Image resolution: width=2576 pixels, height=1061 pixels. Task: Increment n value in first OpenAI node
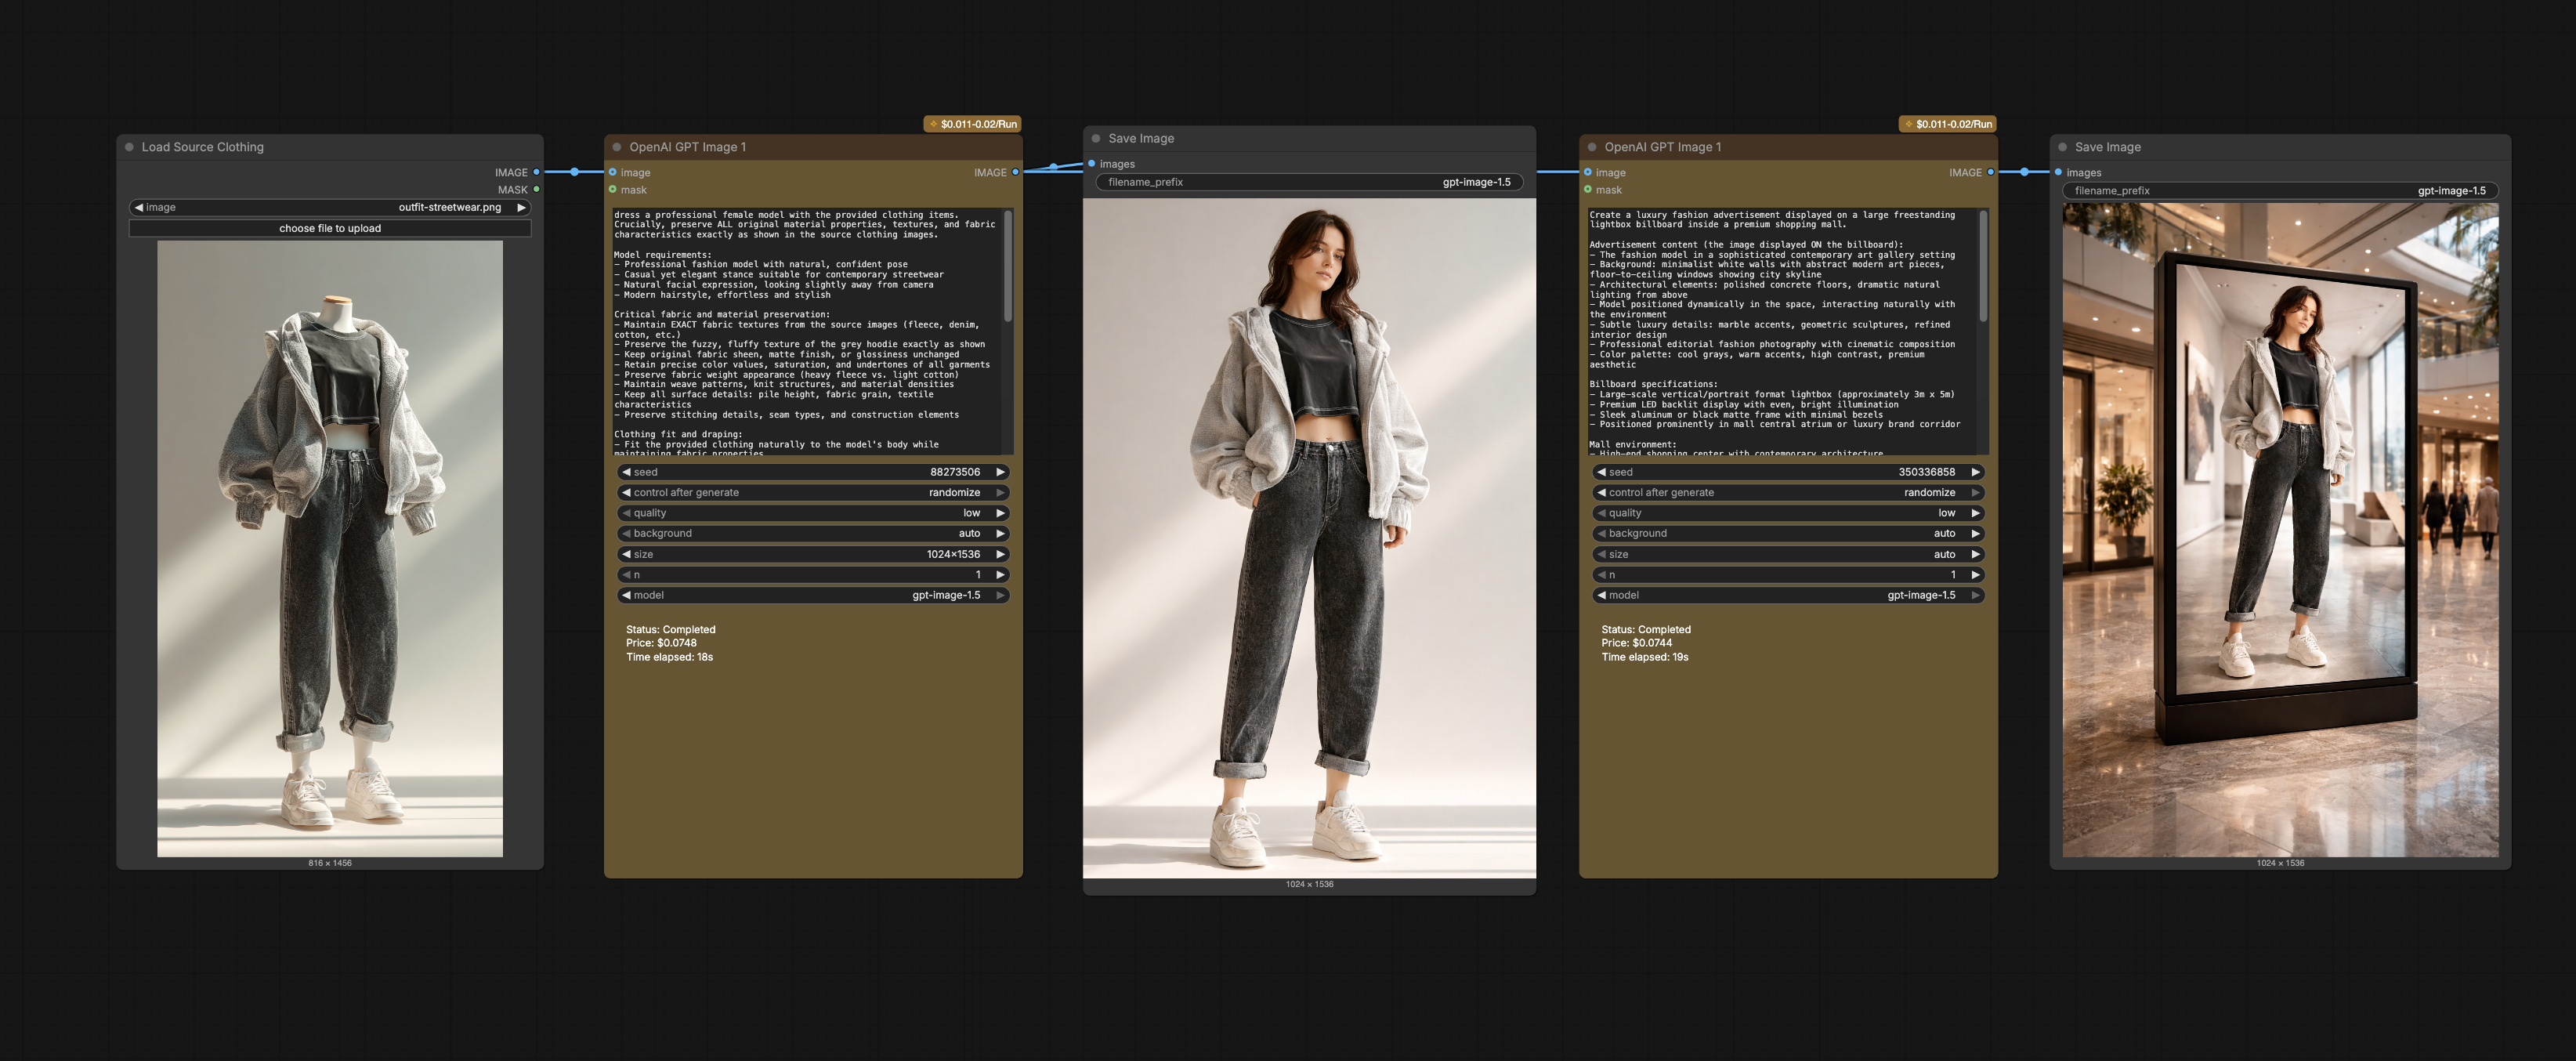(1000, 575)
